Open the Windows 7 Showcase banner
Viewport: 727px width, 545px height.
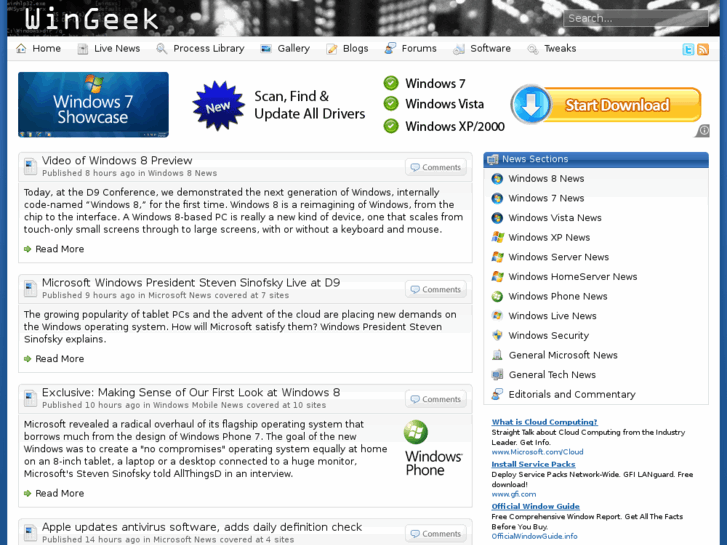93,104
